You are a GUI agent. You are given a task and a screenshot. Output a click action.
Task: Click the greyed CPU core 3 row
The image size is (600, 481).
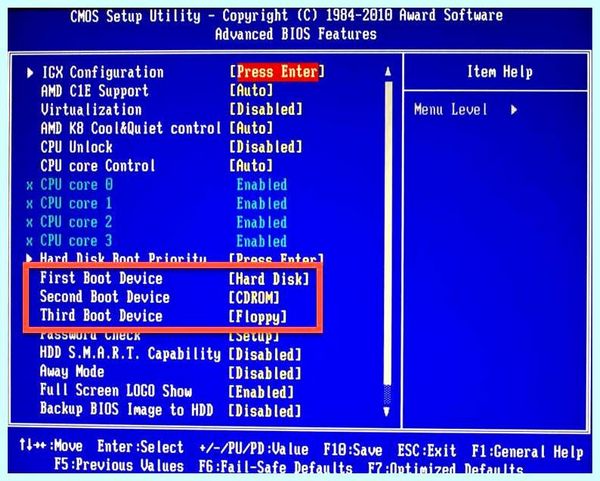click(157, 241)
